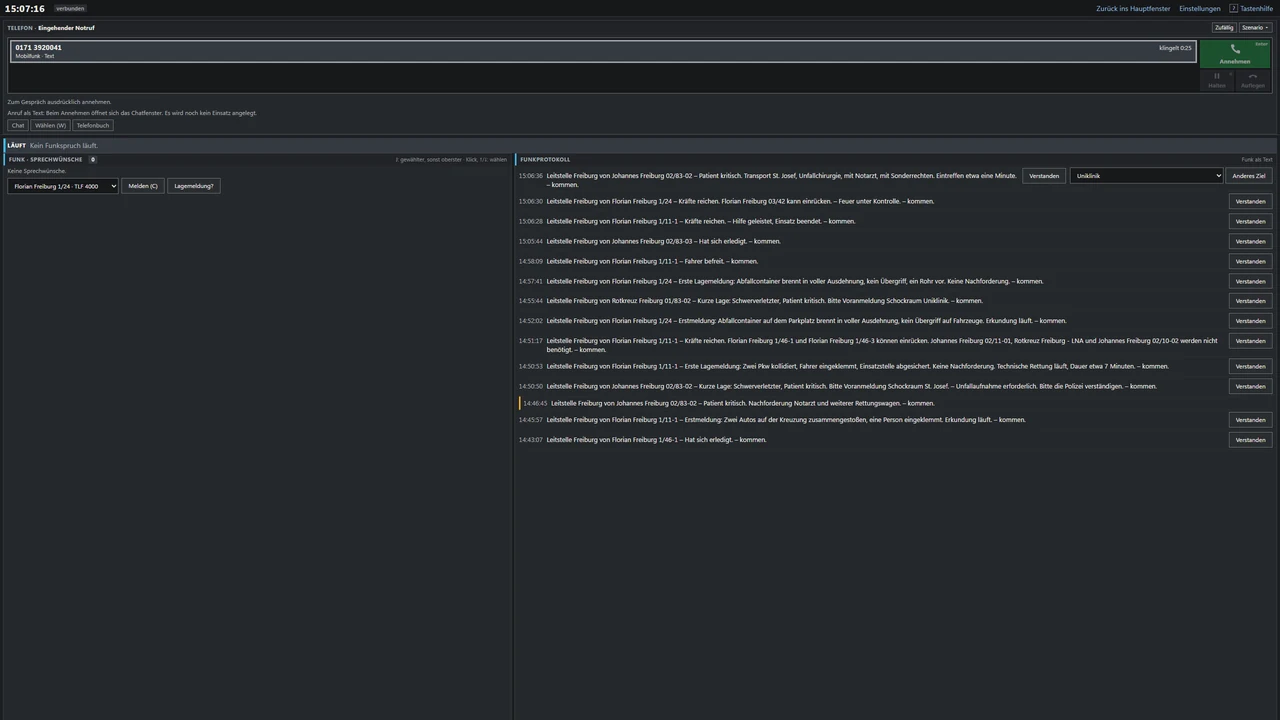Click Verstanden for the 14:57:41 Lagemeldung

(x=1250, y=281)
